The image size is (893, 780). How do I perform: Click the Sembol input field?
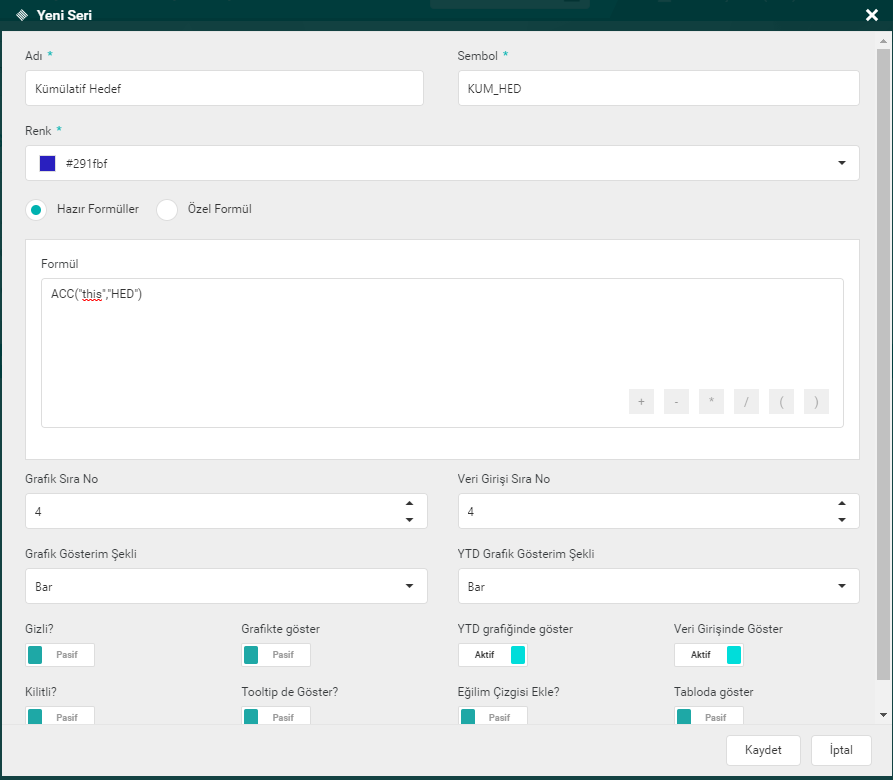click(658, 88)
